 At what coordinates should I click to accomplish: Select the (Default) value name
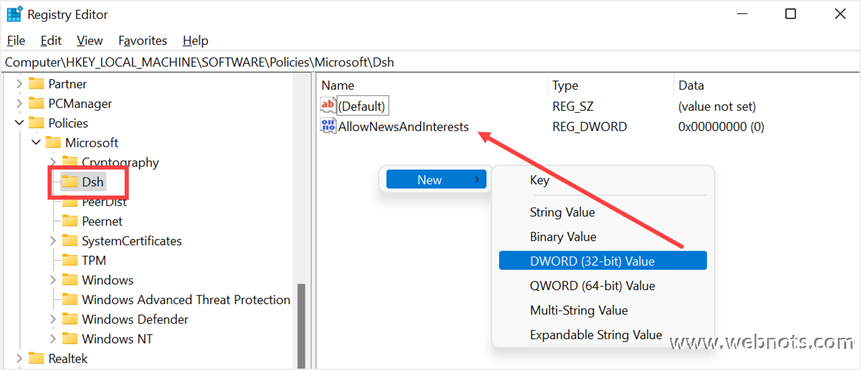click(x=362, y=105)
